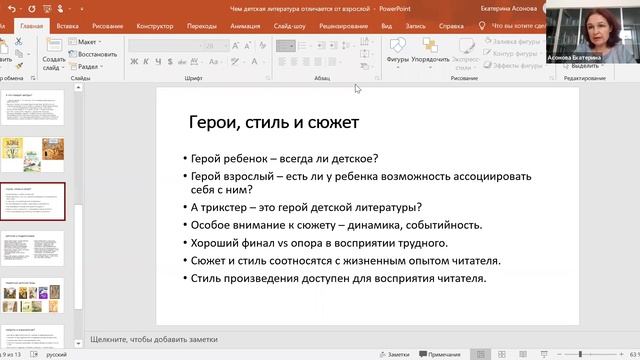Screen dimensions: 640x360
Task: Copy selection with copy icon
Action: (19, 53)
